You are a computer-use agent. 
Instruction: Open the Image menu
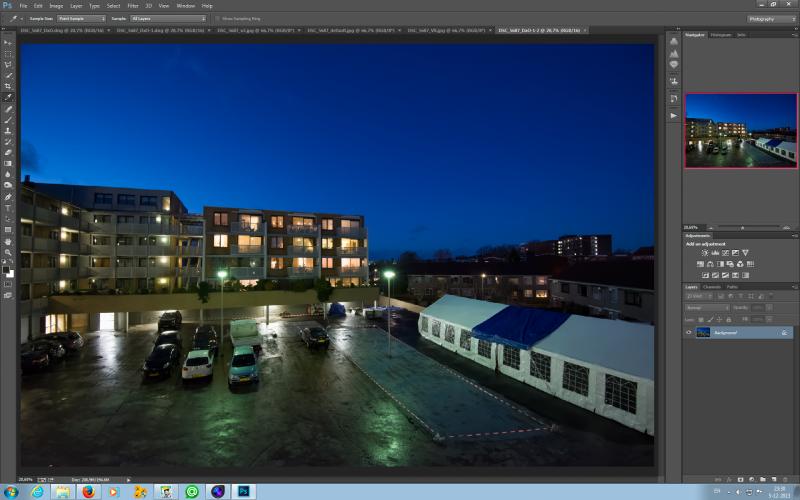point(56,6)
